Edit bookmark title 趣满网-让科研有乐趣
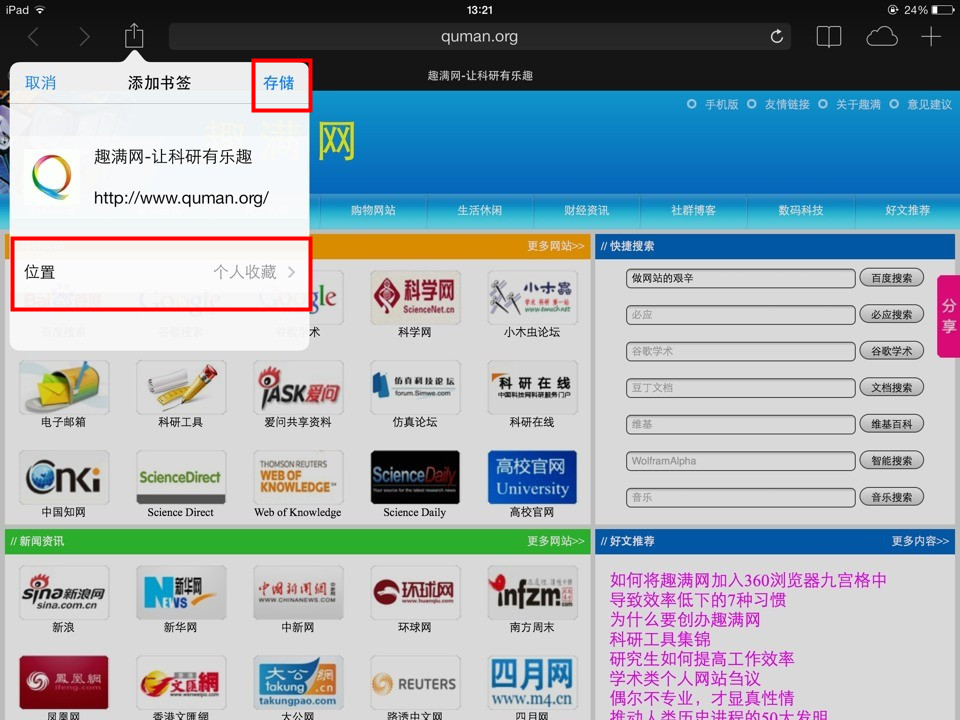This screenshot has height=720, width=960. [x=173, y=157]
